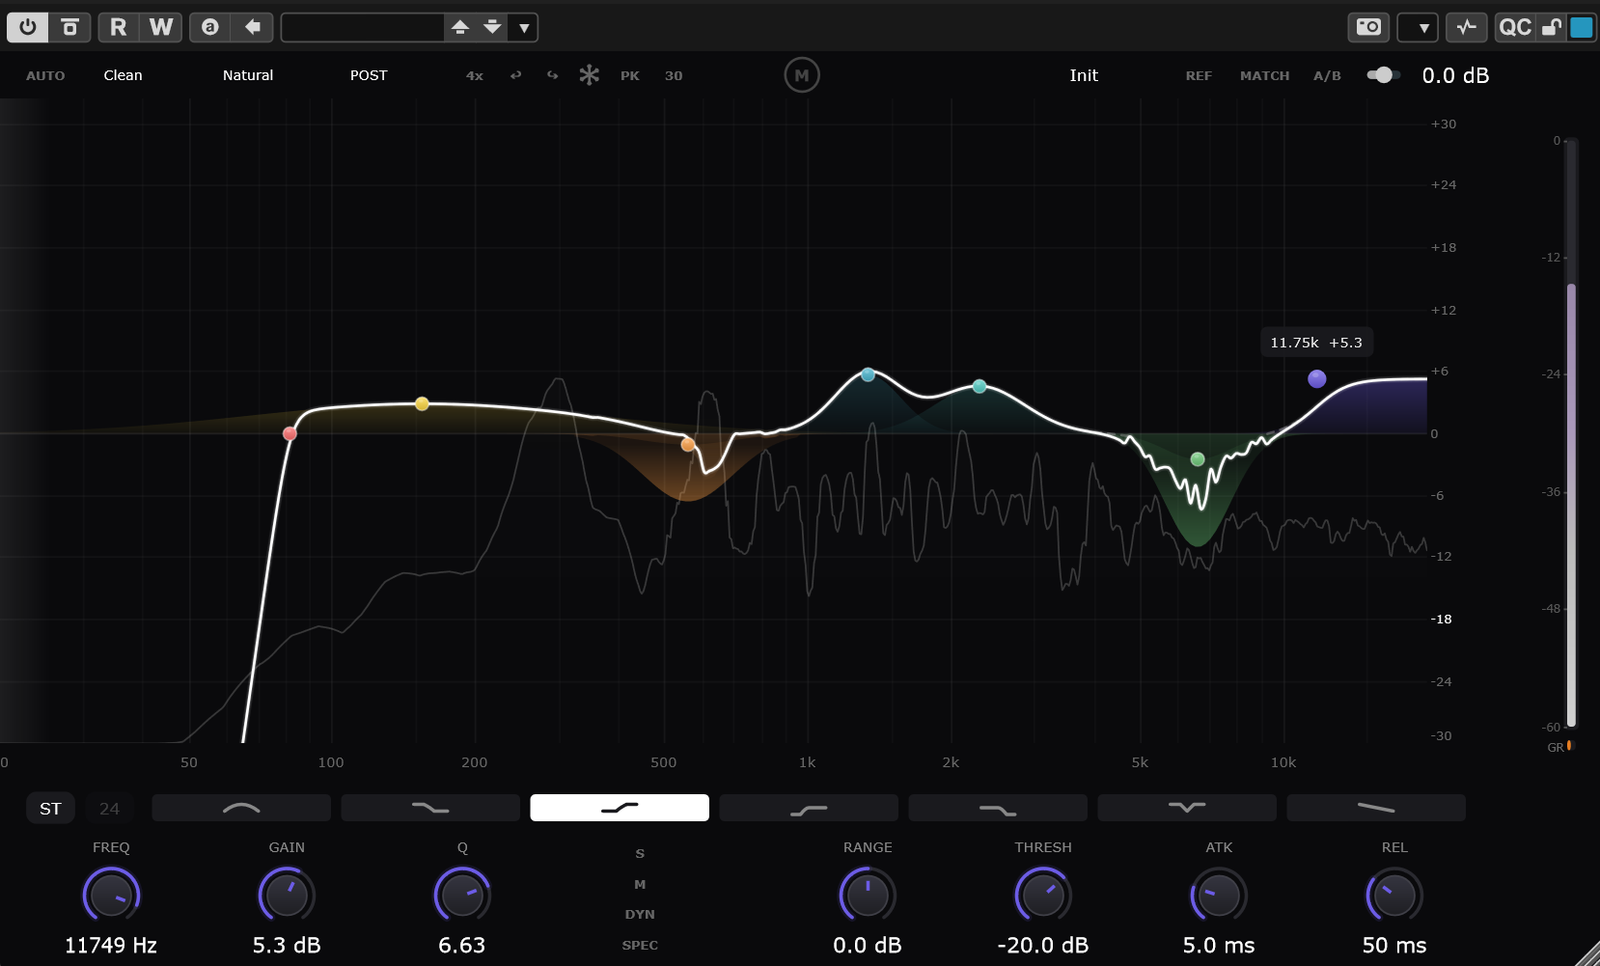Select DYN band mode
This screenshot has height=966, width=1600.
pyautogui.click(x=640, y=914)
